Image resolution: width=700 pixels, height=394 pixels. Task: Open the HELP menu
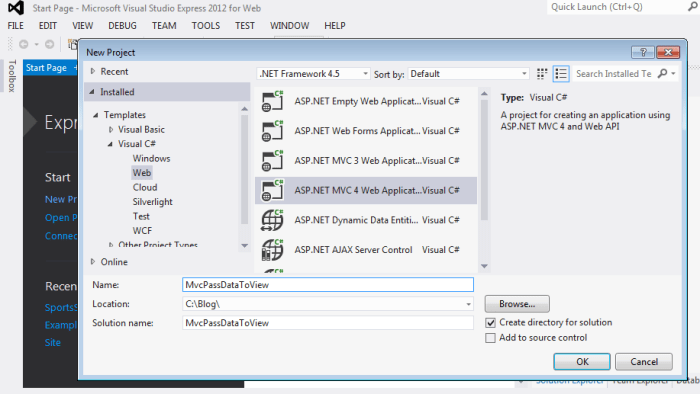335,25
